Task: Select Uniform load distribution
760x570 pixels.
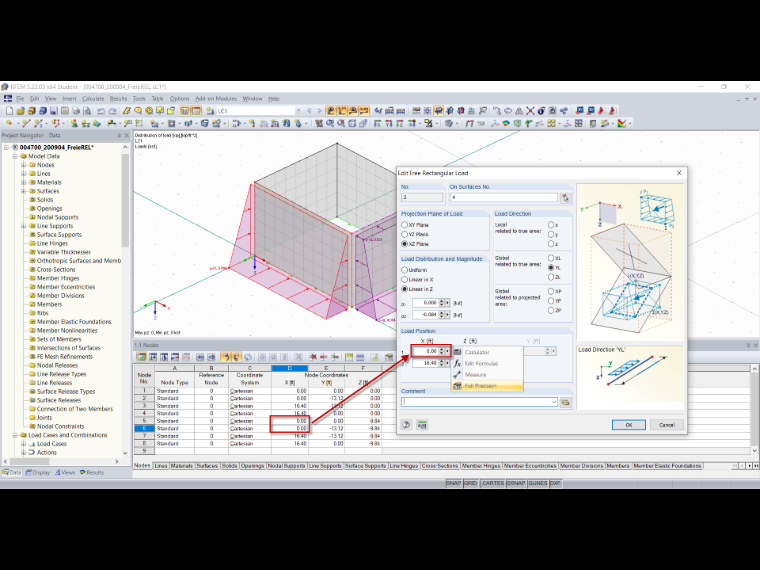Action: [404, 270]
